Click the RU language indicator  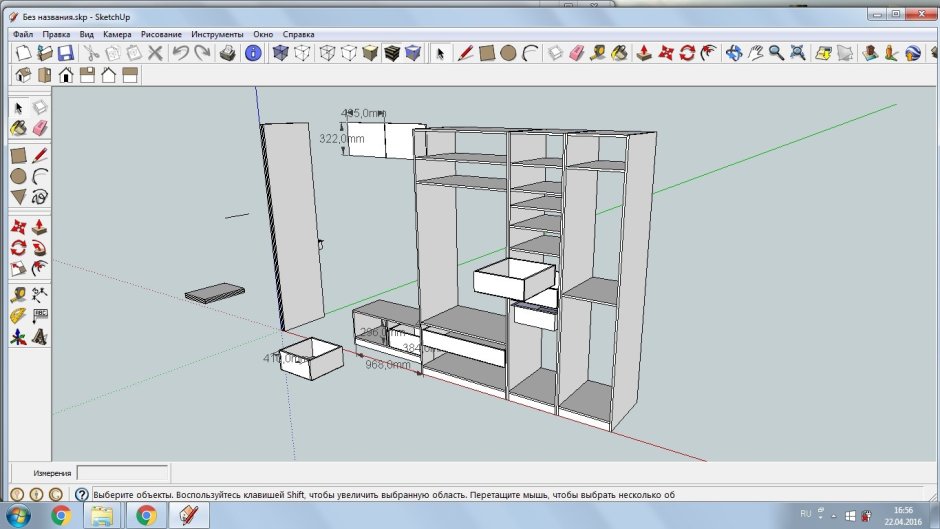(x=806, y=514)
